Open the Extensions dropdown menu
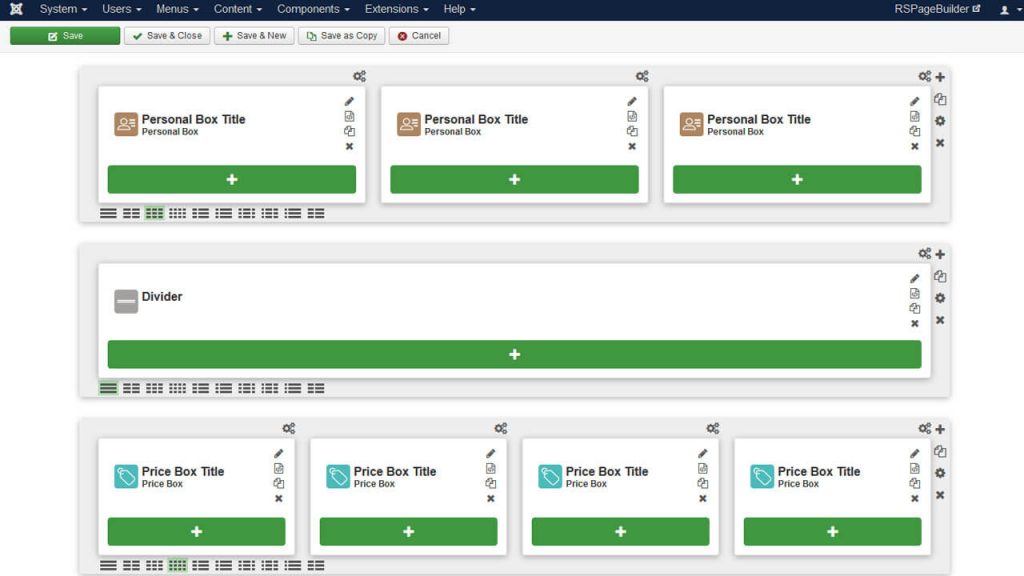 [396, 9]
